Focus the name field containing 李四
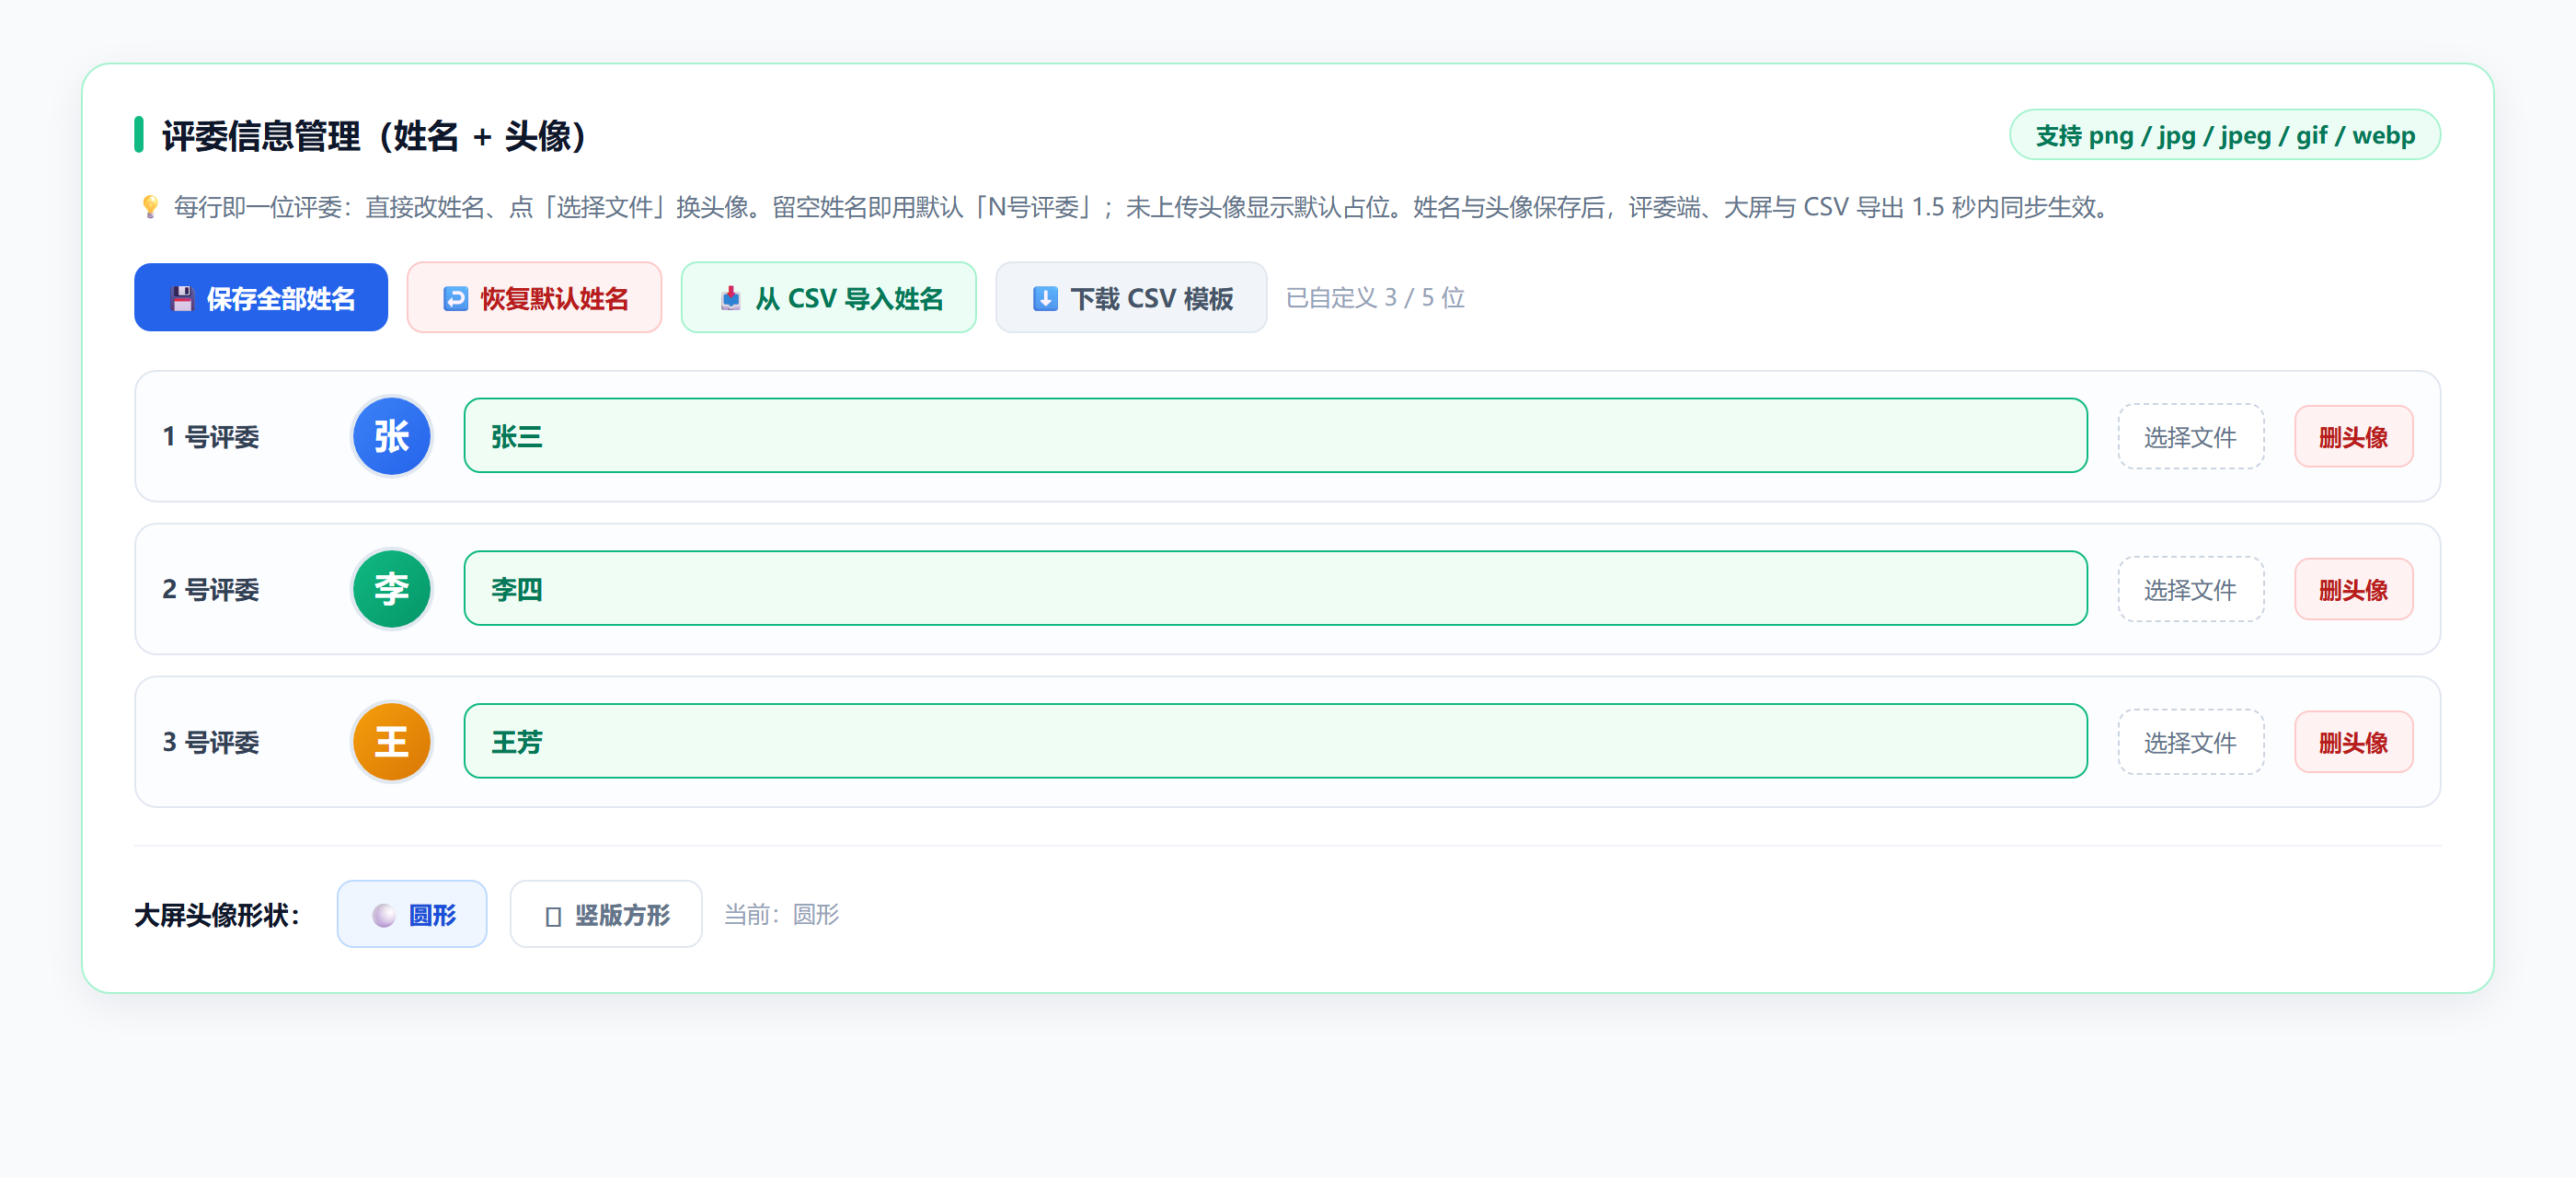Viewport: 2576px width, 1178px height. [x=1275, y=589]
